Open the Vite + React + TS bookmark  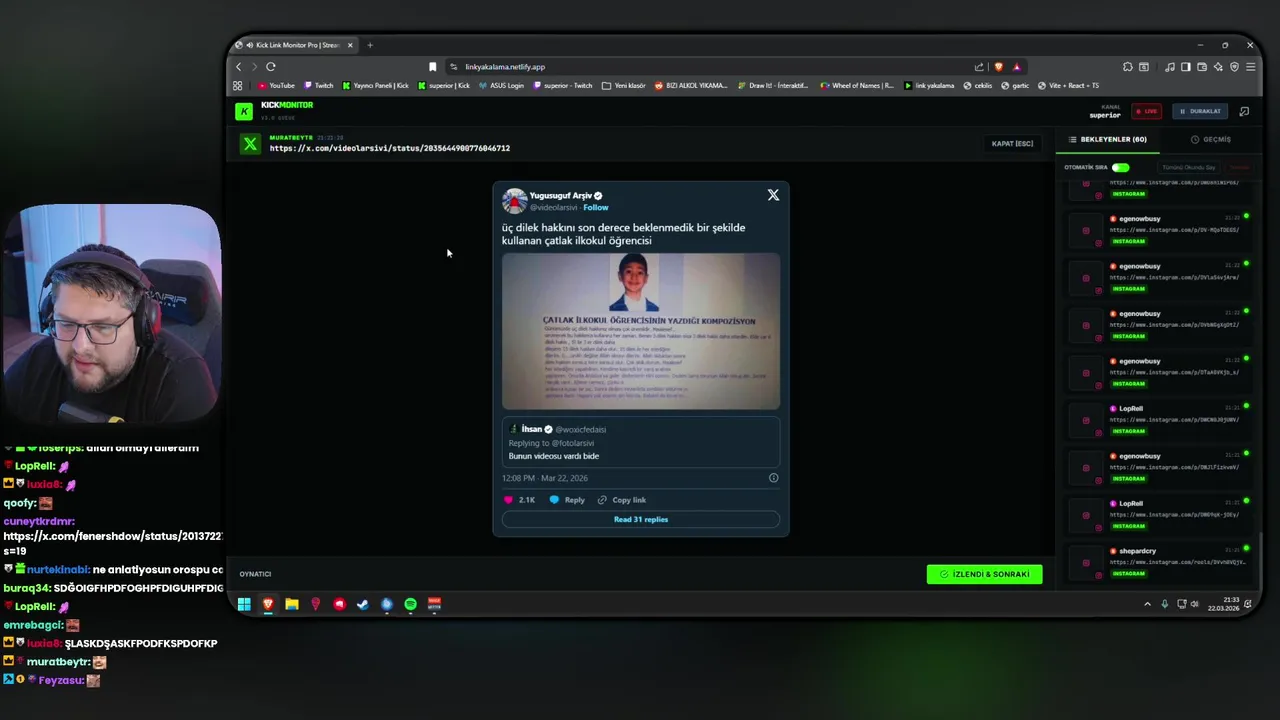click(1068, 86)
